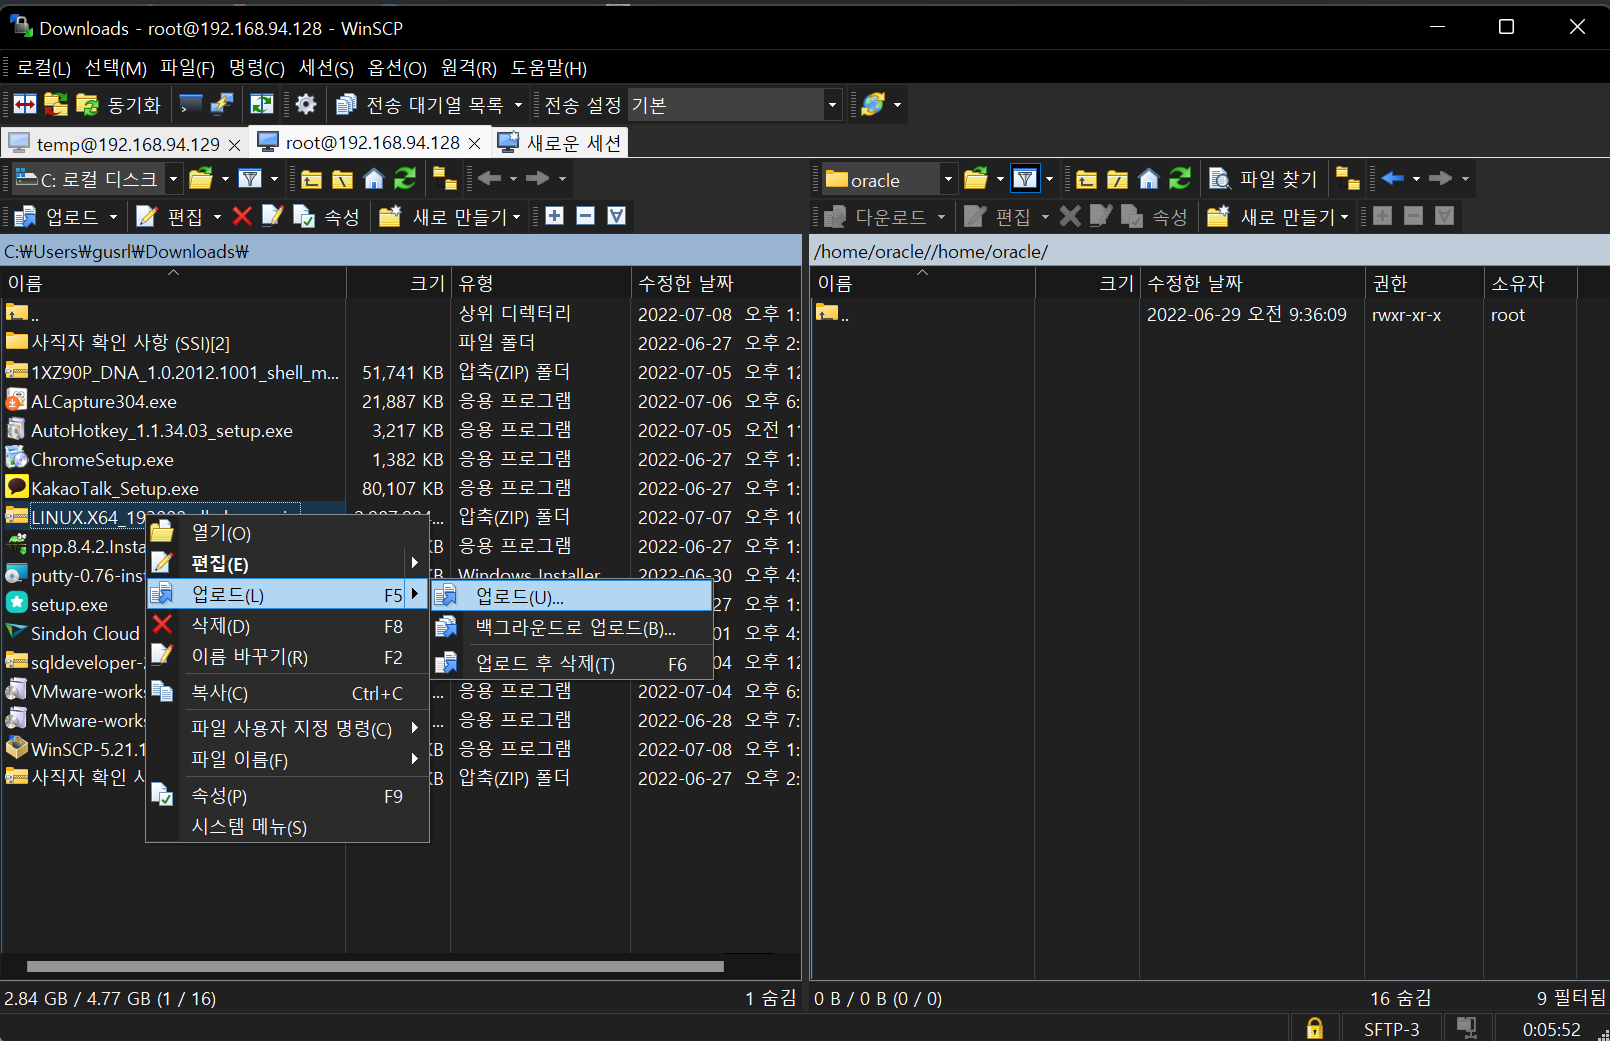Open the 옵션(O) menu
The width and height of the screenshot is (1610, 1041).
397,68
